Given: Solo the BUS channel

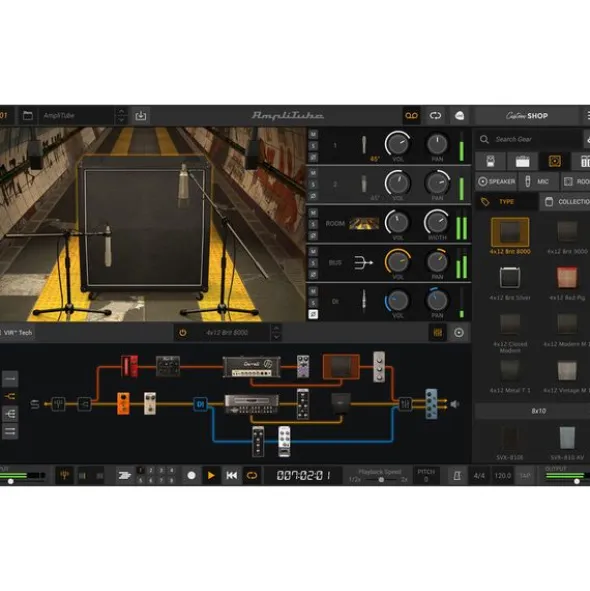Looking at the screenshot, I should 313,263.
